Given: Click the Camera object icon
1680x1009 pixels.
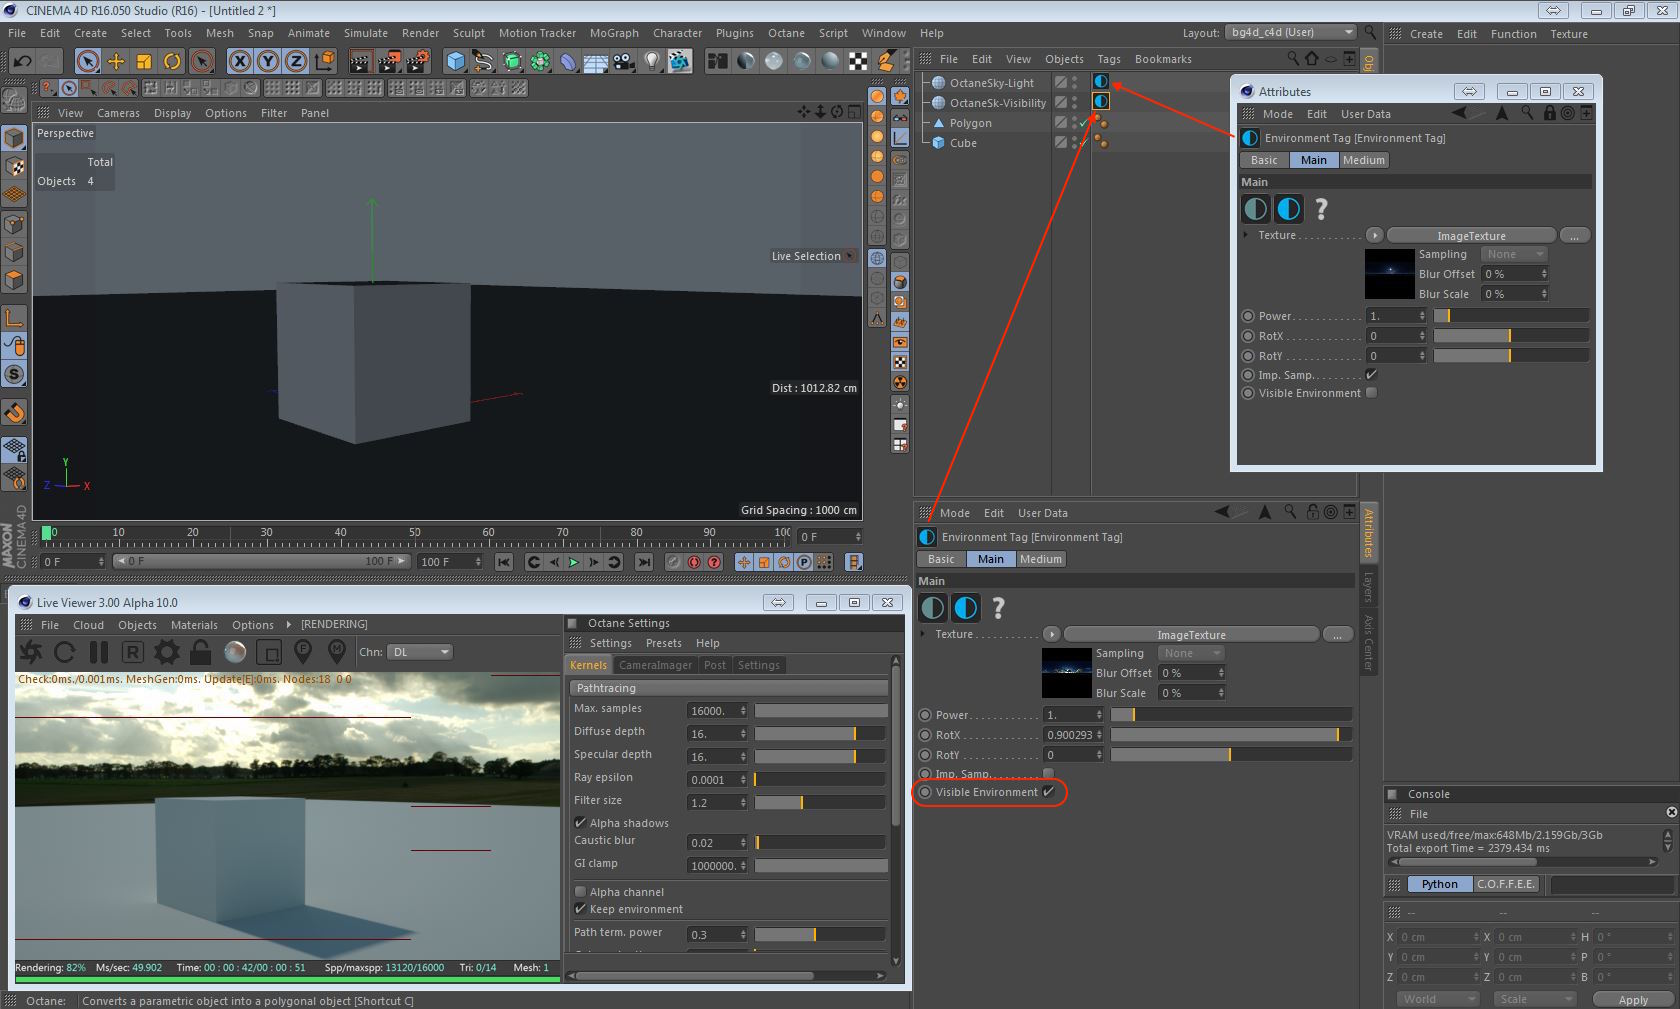Looking at the screenshot, I should [x=624, y=61].
